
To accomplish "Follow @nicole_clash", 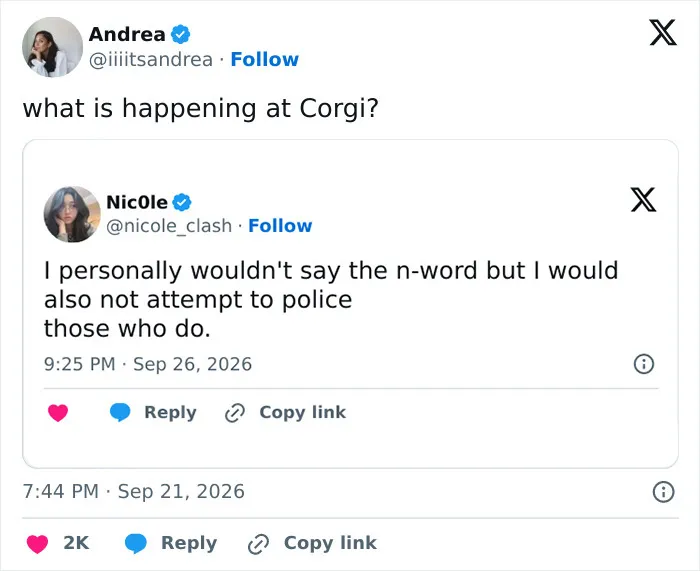I will (280, 226).
